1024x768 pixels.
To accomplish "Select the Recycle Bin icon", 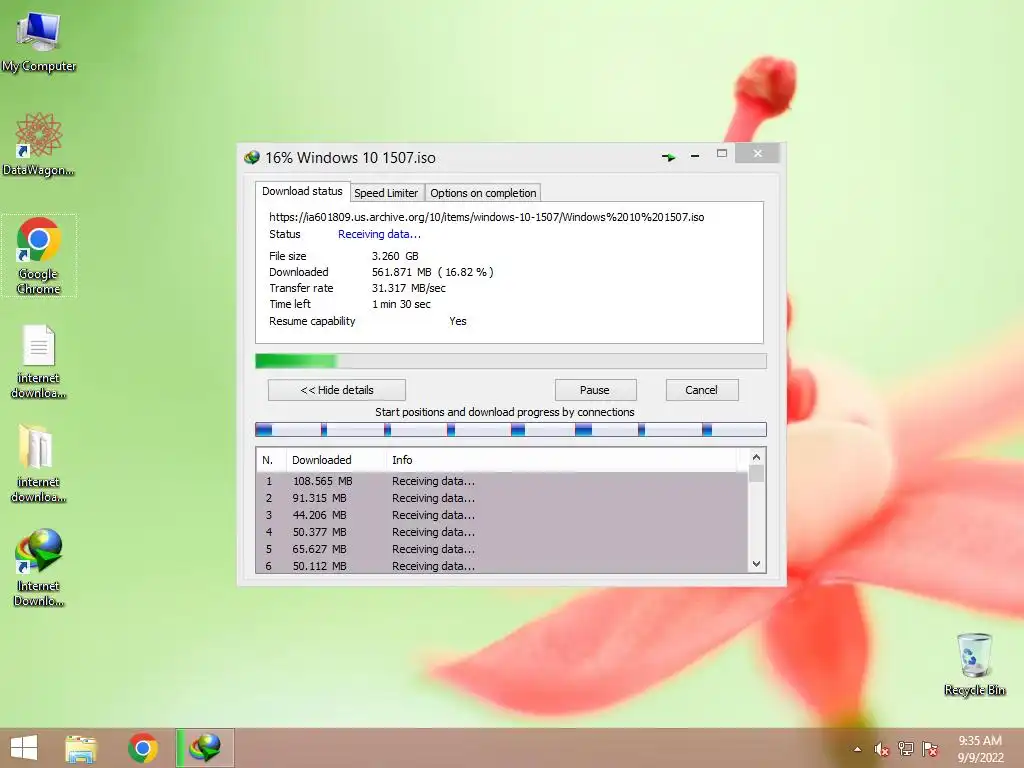I will (x=974, y=664).
